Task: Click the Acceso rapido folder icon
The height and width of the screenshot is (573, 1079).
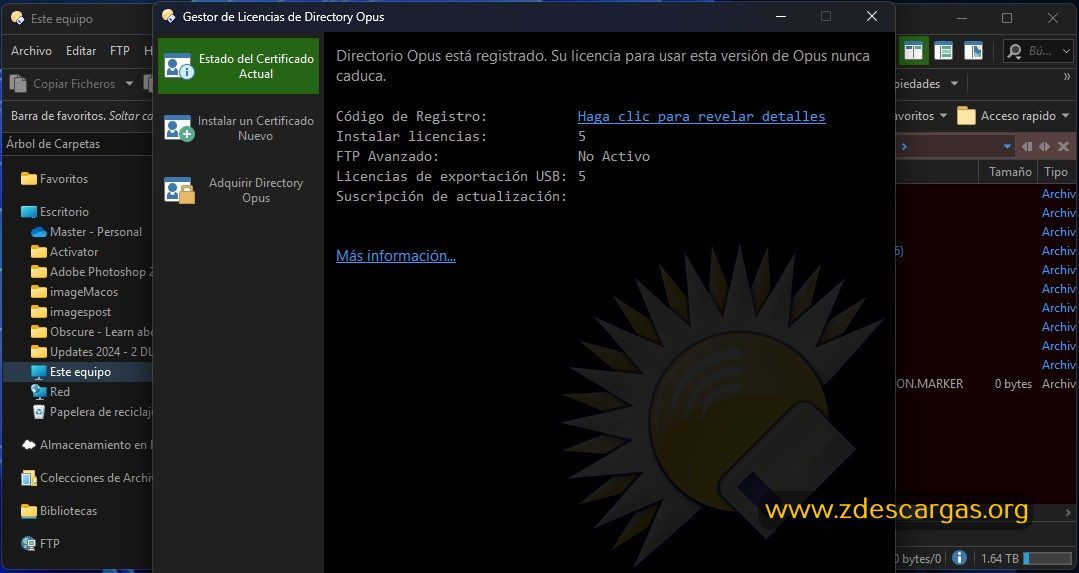Action: point(966,116)
